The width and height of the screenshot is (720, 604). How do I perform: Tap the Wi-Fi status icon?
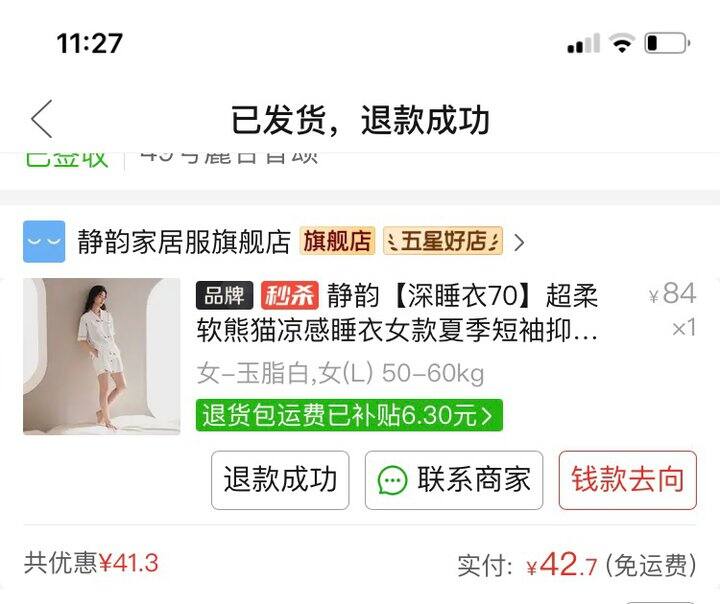pyautogui.click(x=622, y=43)
